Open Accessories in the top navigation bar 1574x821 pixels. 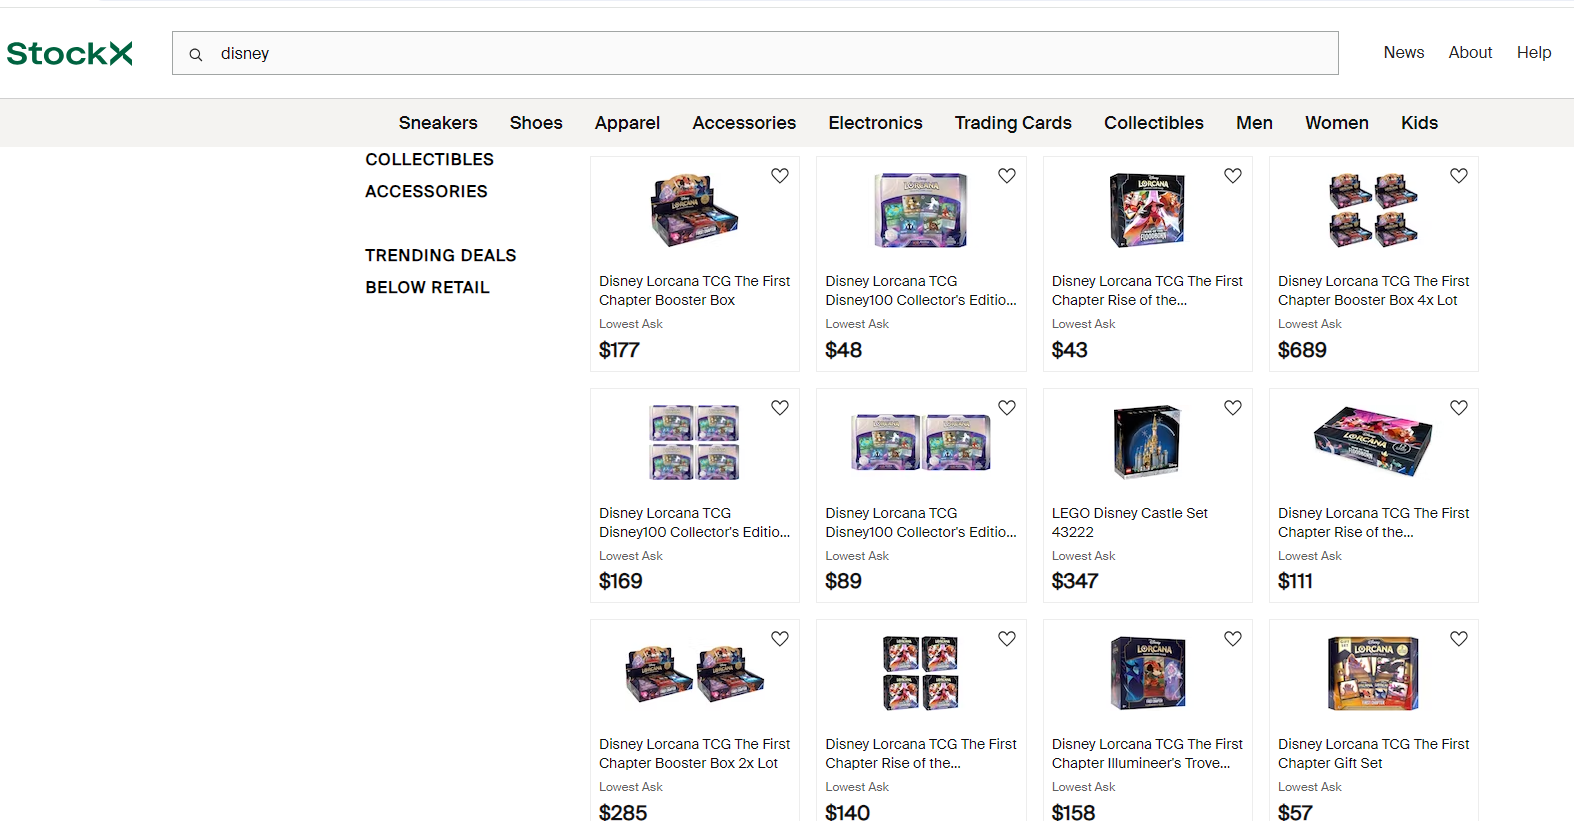(x=744, y=123)
